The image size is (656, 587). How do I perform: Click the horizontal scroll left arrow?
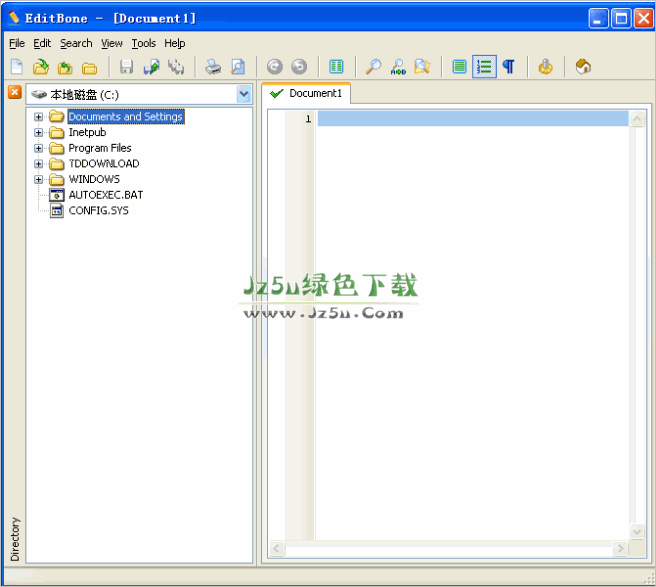tap(276, 548)
